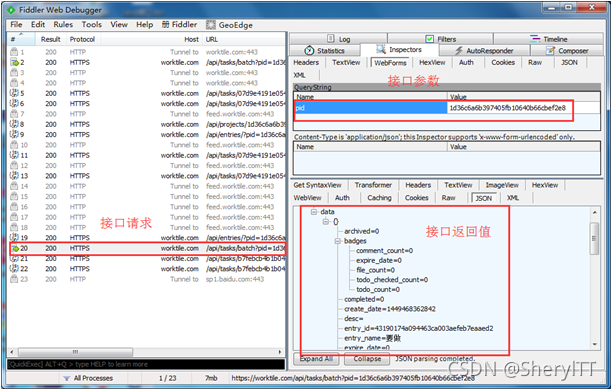Screen dimensions: 612x390
Task: Sort sessions by Result column header
Action: [x=51, y=39]
